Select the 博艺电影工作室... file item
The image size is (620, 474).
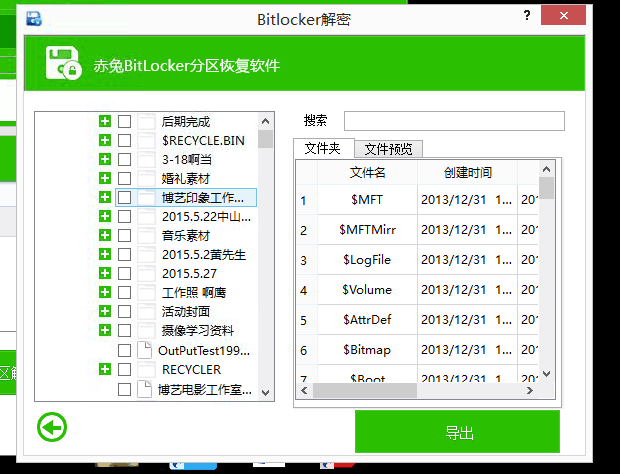(x=204, y=390)
